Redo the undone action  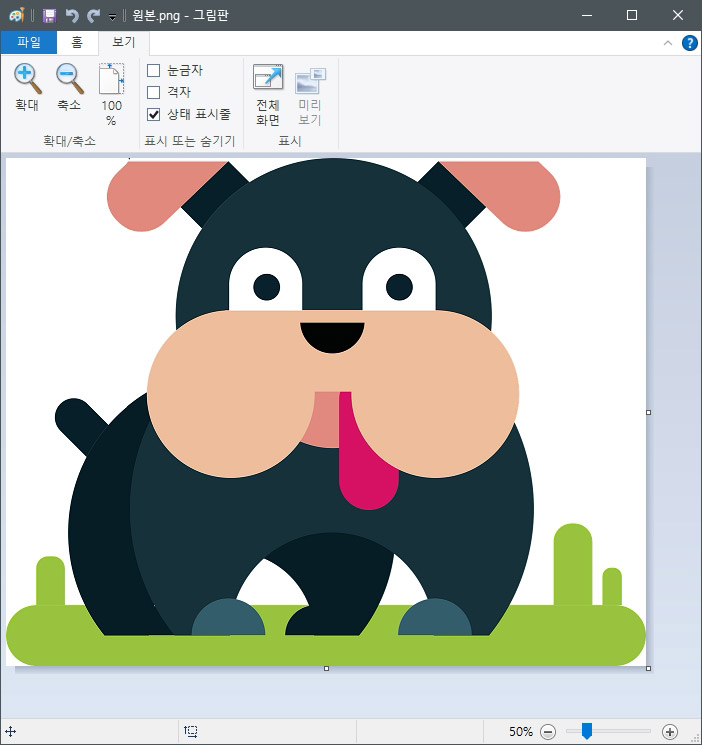click(x=94, y=16)
